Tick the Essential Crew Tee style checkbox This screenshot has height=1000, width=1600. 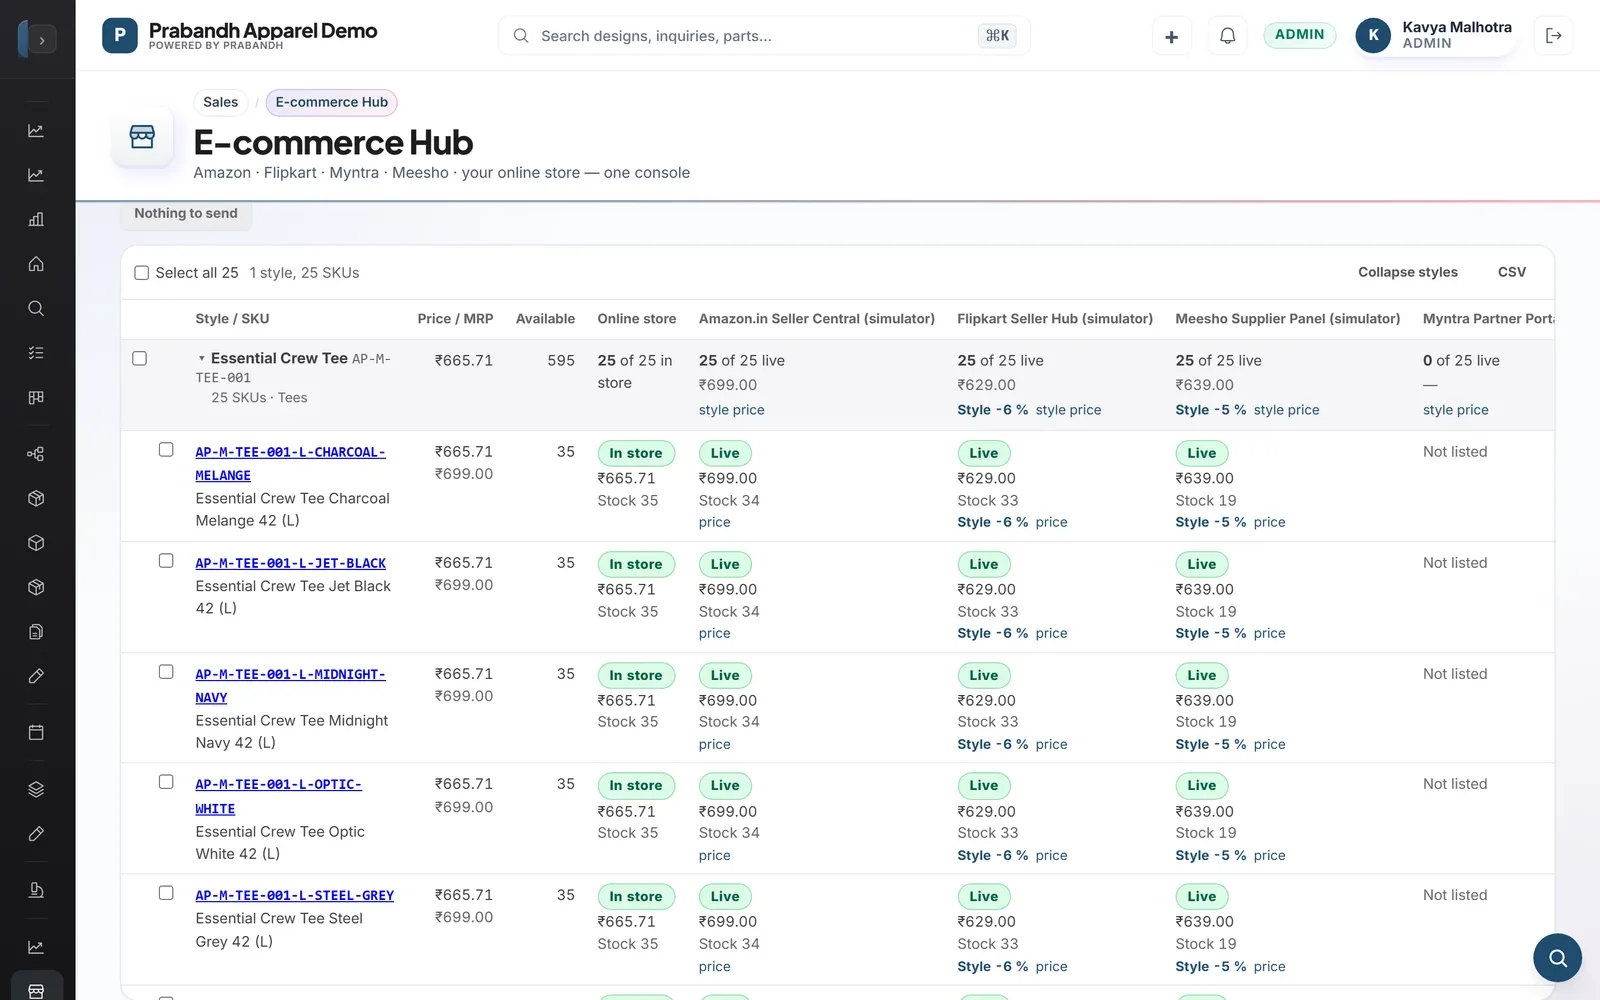(x=140, y=358)
